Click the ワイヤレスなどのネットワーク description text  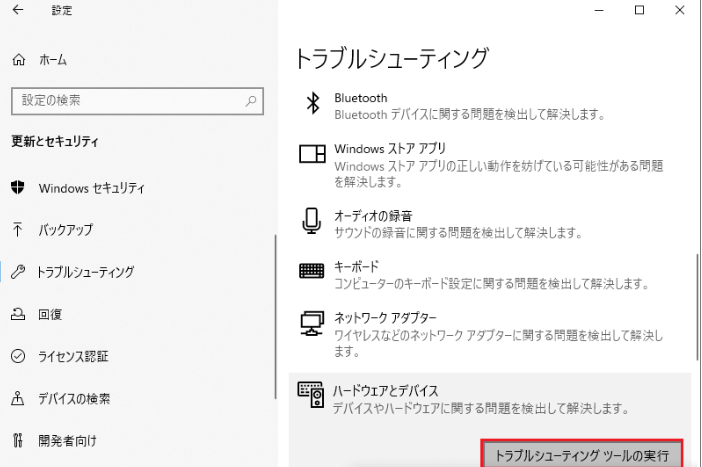pyautogui.click(x=499, y=343)
